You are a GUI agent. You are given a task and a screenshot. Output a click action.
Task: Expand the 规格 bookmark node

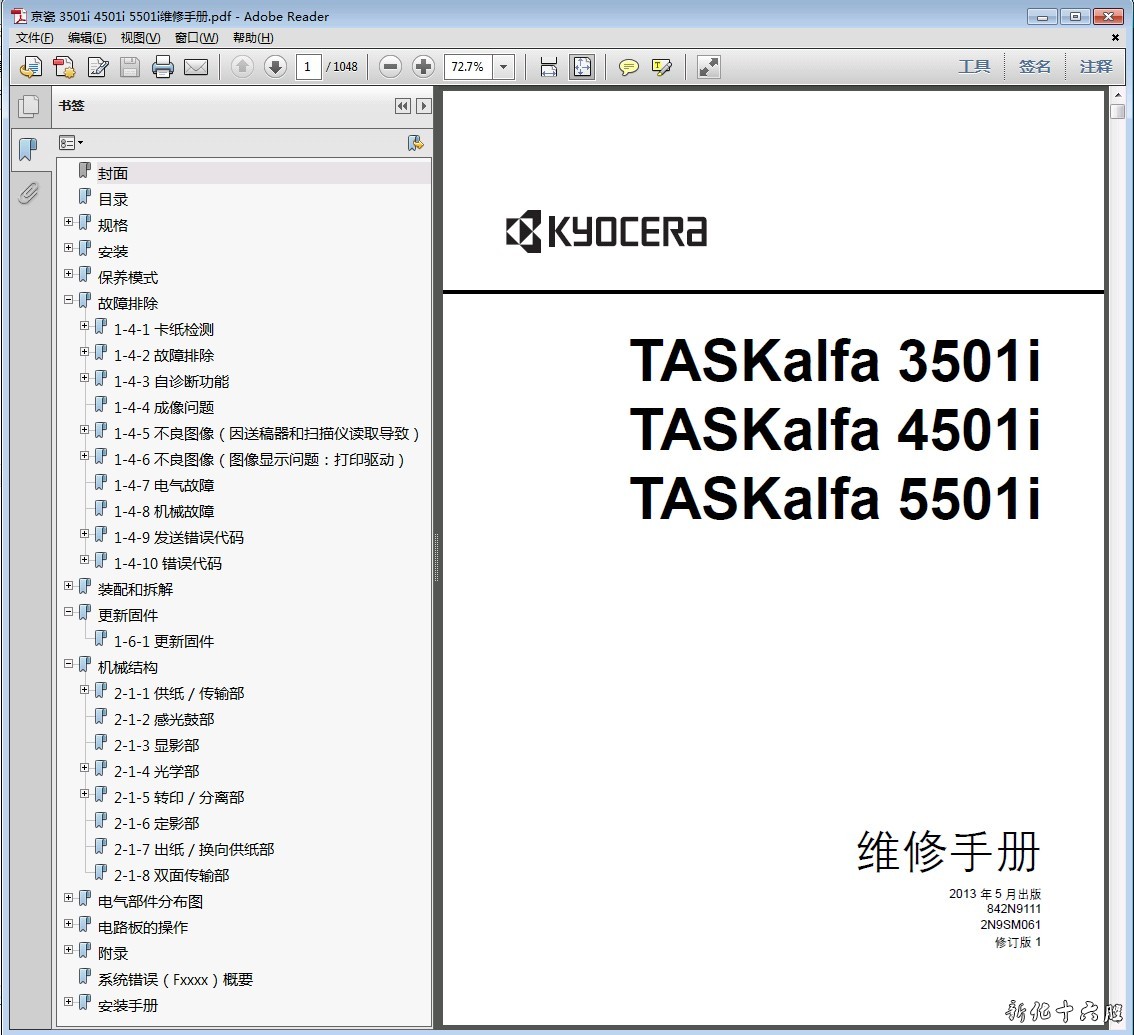click(x=69, y=222)
